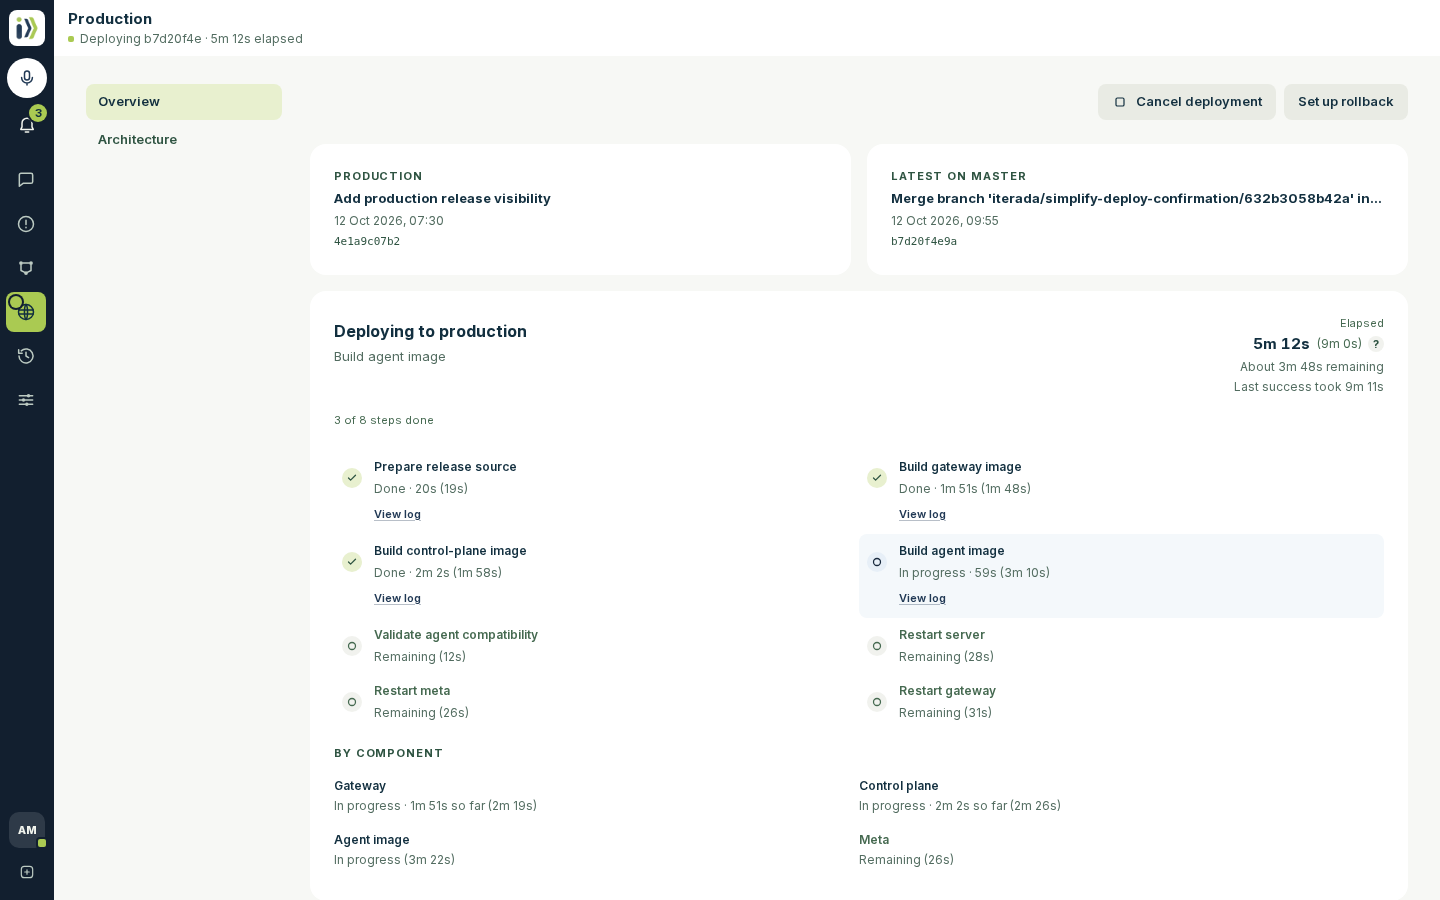Switch to the Overview tab
This screenshot has height=900, width=1440.
[x=184, y=102]
